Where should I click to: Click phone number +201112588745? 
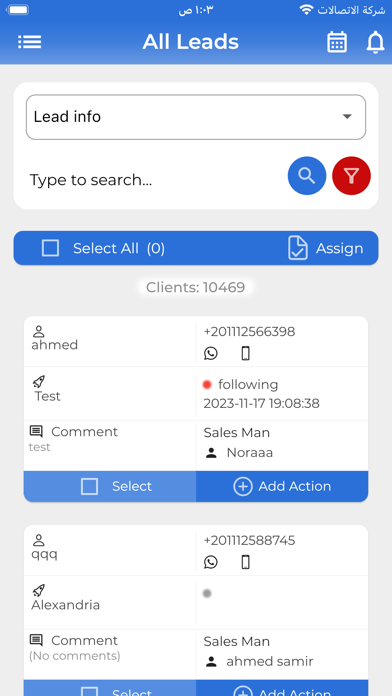(249, 540)
